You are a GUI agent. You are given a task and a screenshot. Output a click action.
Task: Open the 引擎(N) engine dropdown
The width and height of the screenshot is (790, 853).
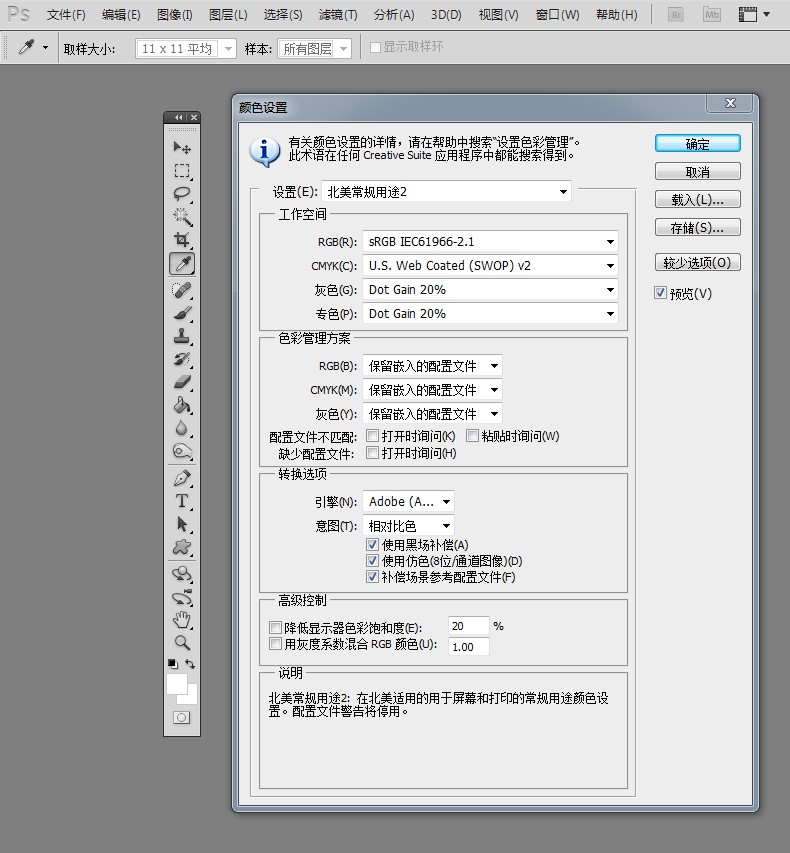(x=409, y=502)
